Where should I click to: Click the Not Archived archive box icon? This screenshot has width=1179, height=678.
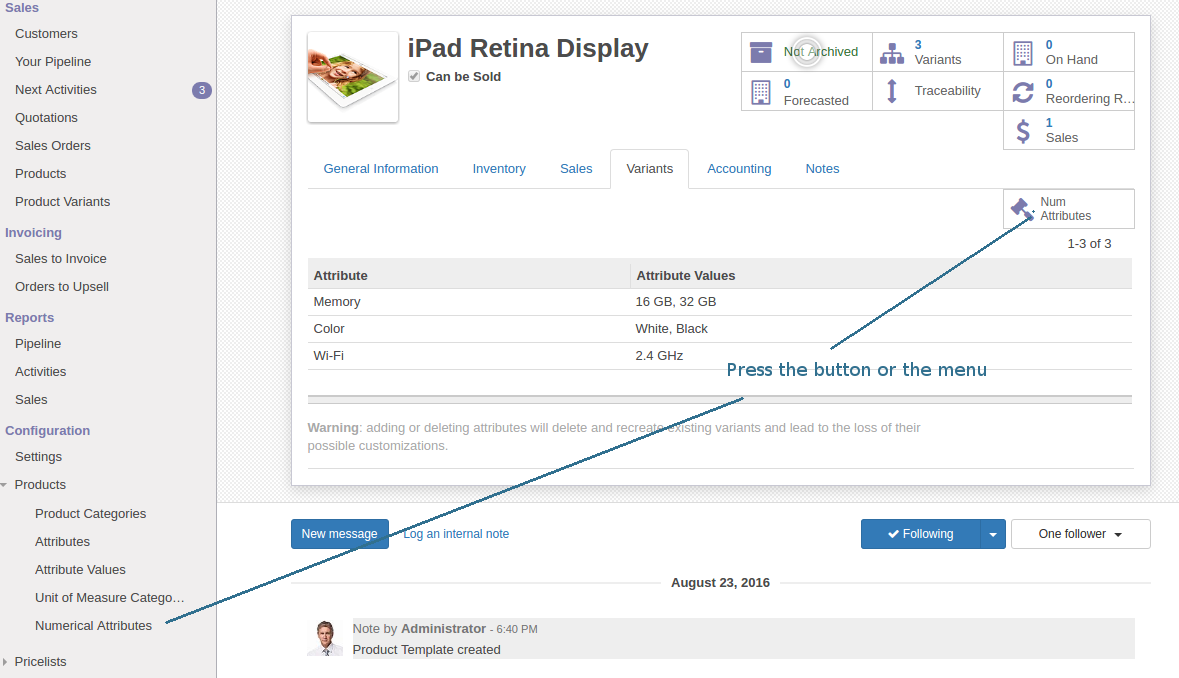click(761, 52)
